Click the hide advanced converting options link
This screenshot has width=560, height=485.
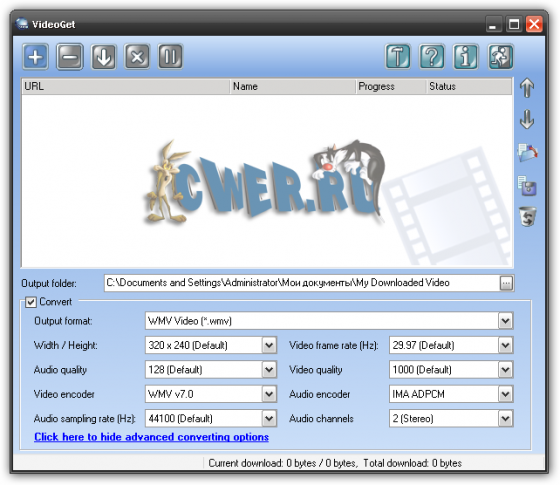click(151, 437)
